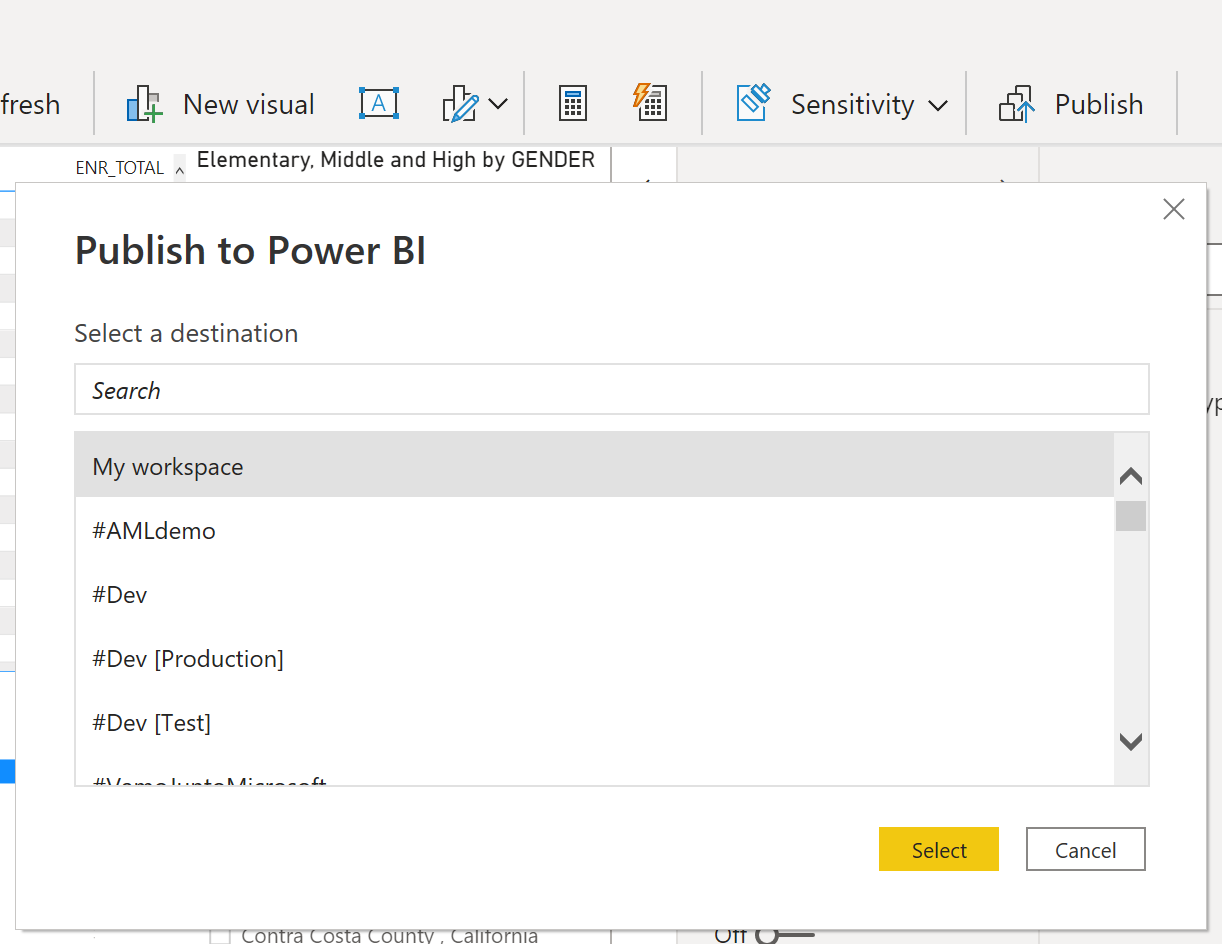The width and height of the screenshot is (1222, 944).
Task: Expand the more visuals dropdown arrow
Action: tap(498, 104)
